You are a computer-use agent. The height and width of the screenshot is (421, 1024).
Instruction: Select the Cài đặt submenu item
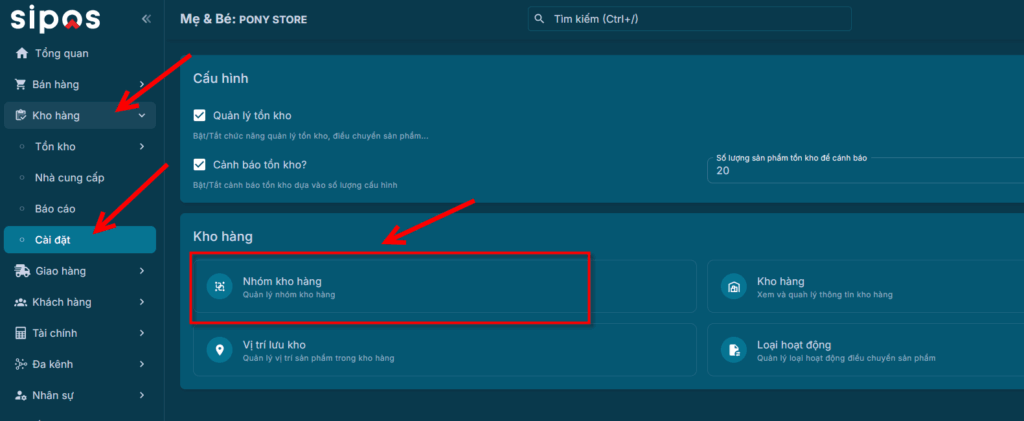click(x=80, y=240)
